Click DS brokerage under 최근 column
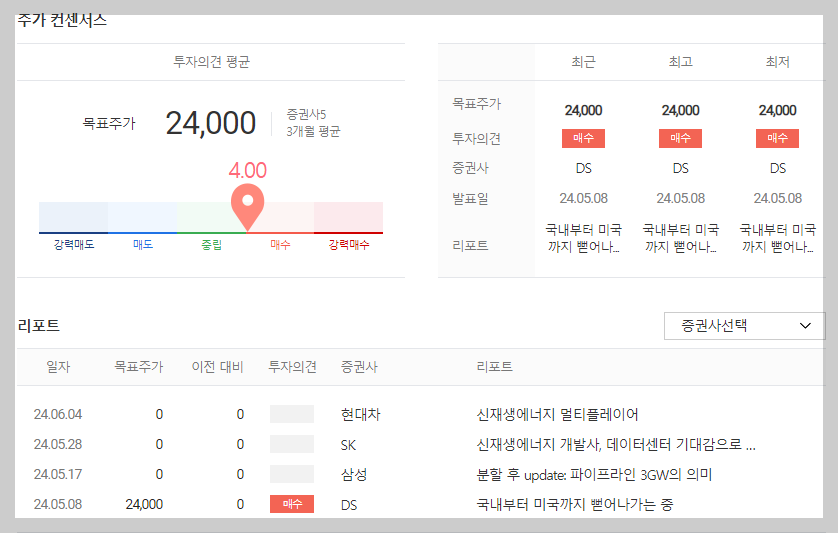 click(583, 168)
